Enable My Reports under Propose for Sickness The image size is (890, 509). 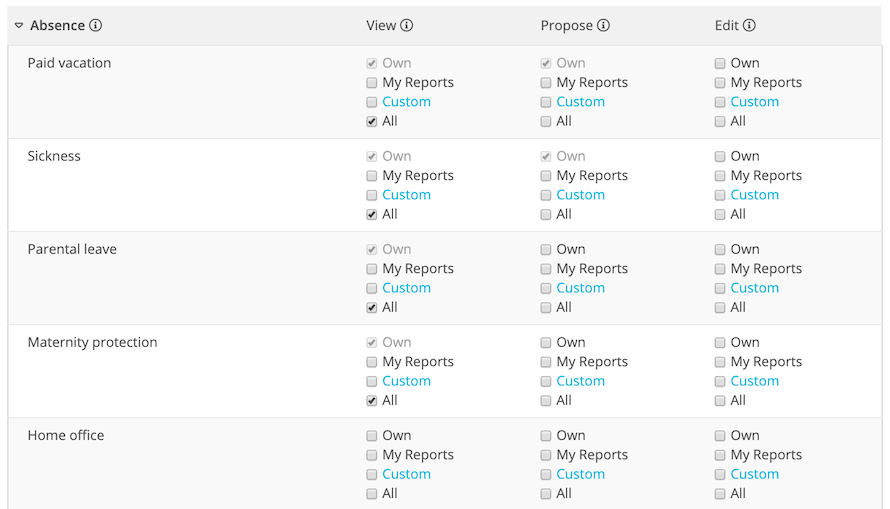tap(546, 176)
